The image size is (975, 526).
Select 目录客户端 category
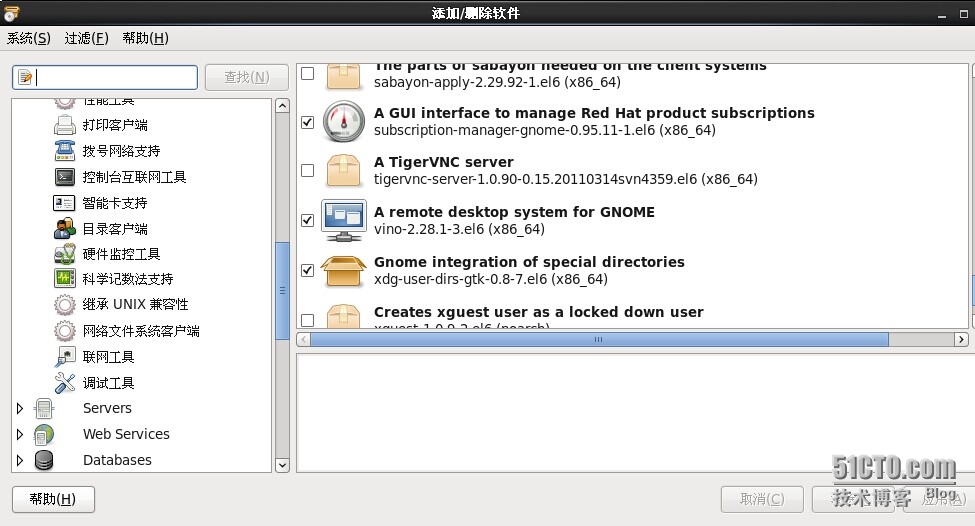click(x=115, y=229)
